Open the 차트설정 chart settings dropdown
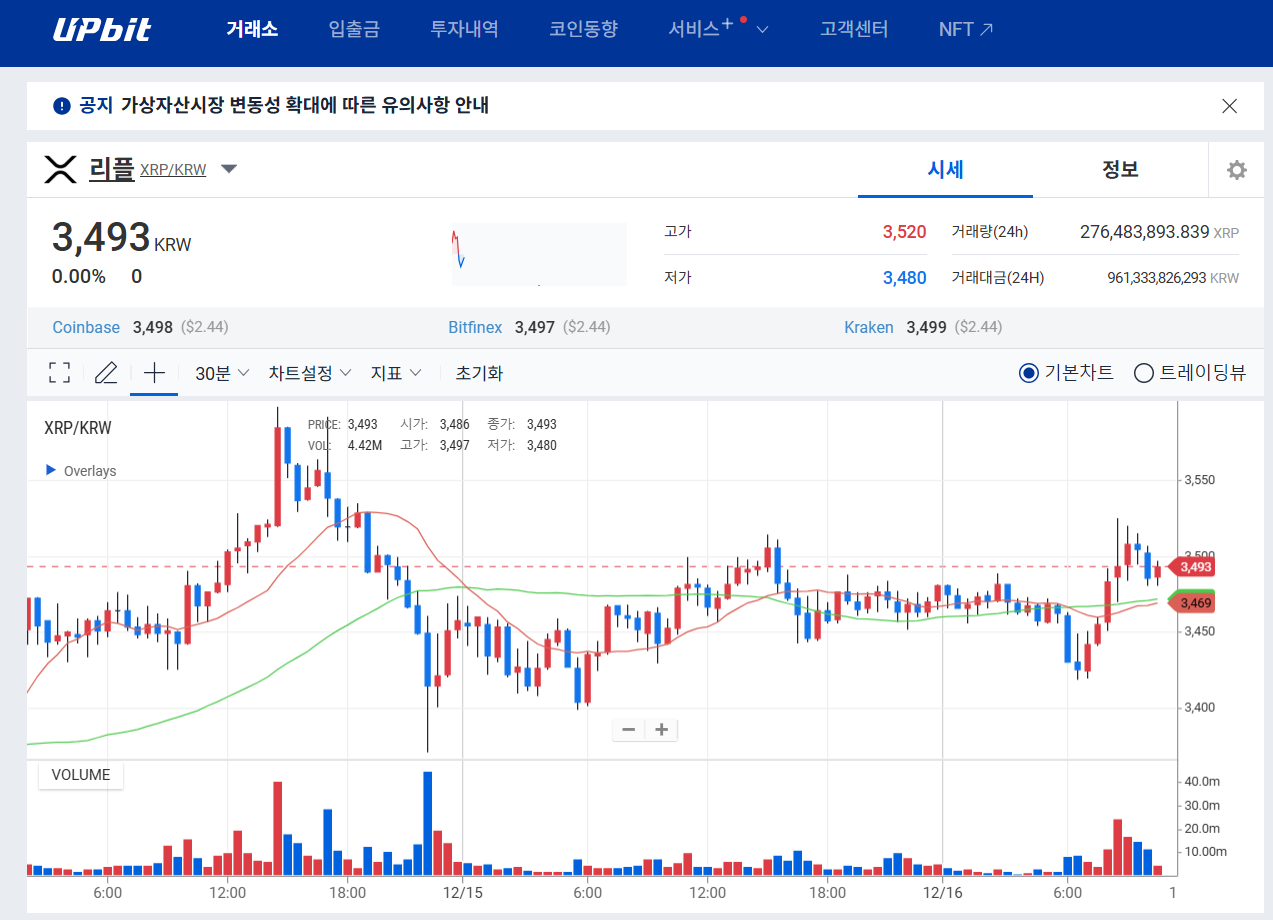1273x920 pixels. [x=310, y=373]
